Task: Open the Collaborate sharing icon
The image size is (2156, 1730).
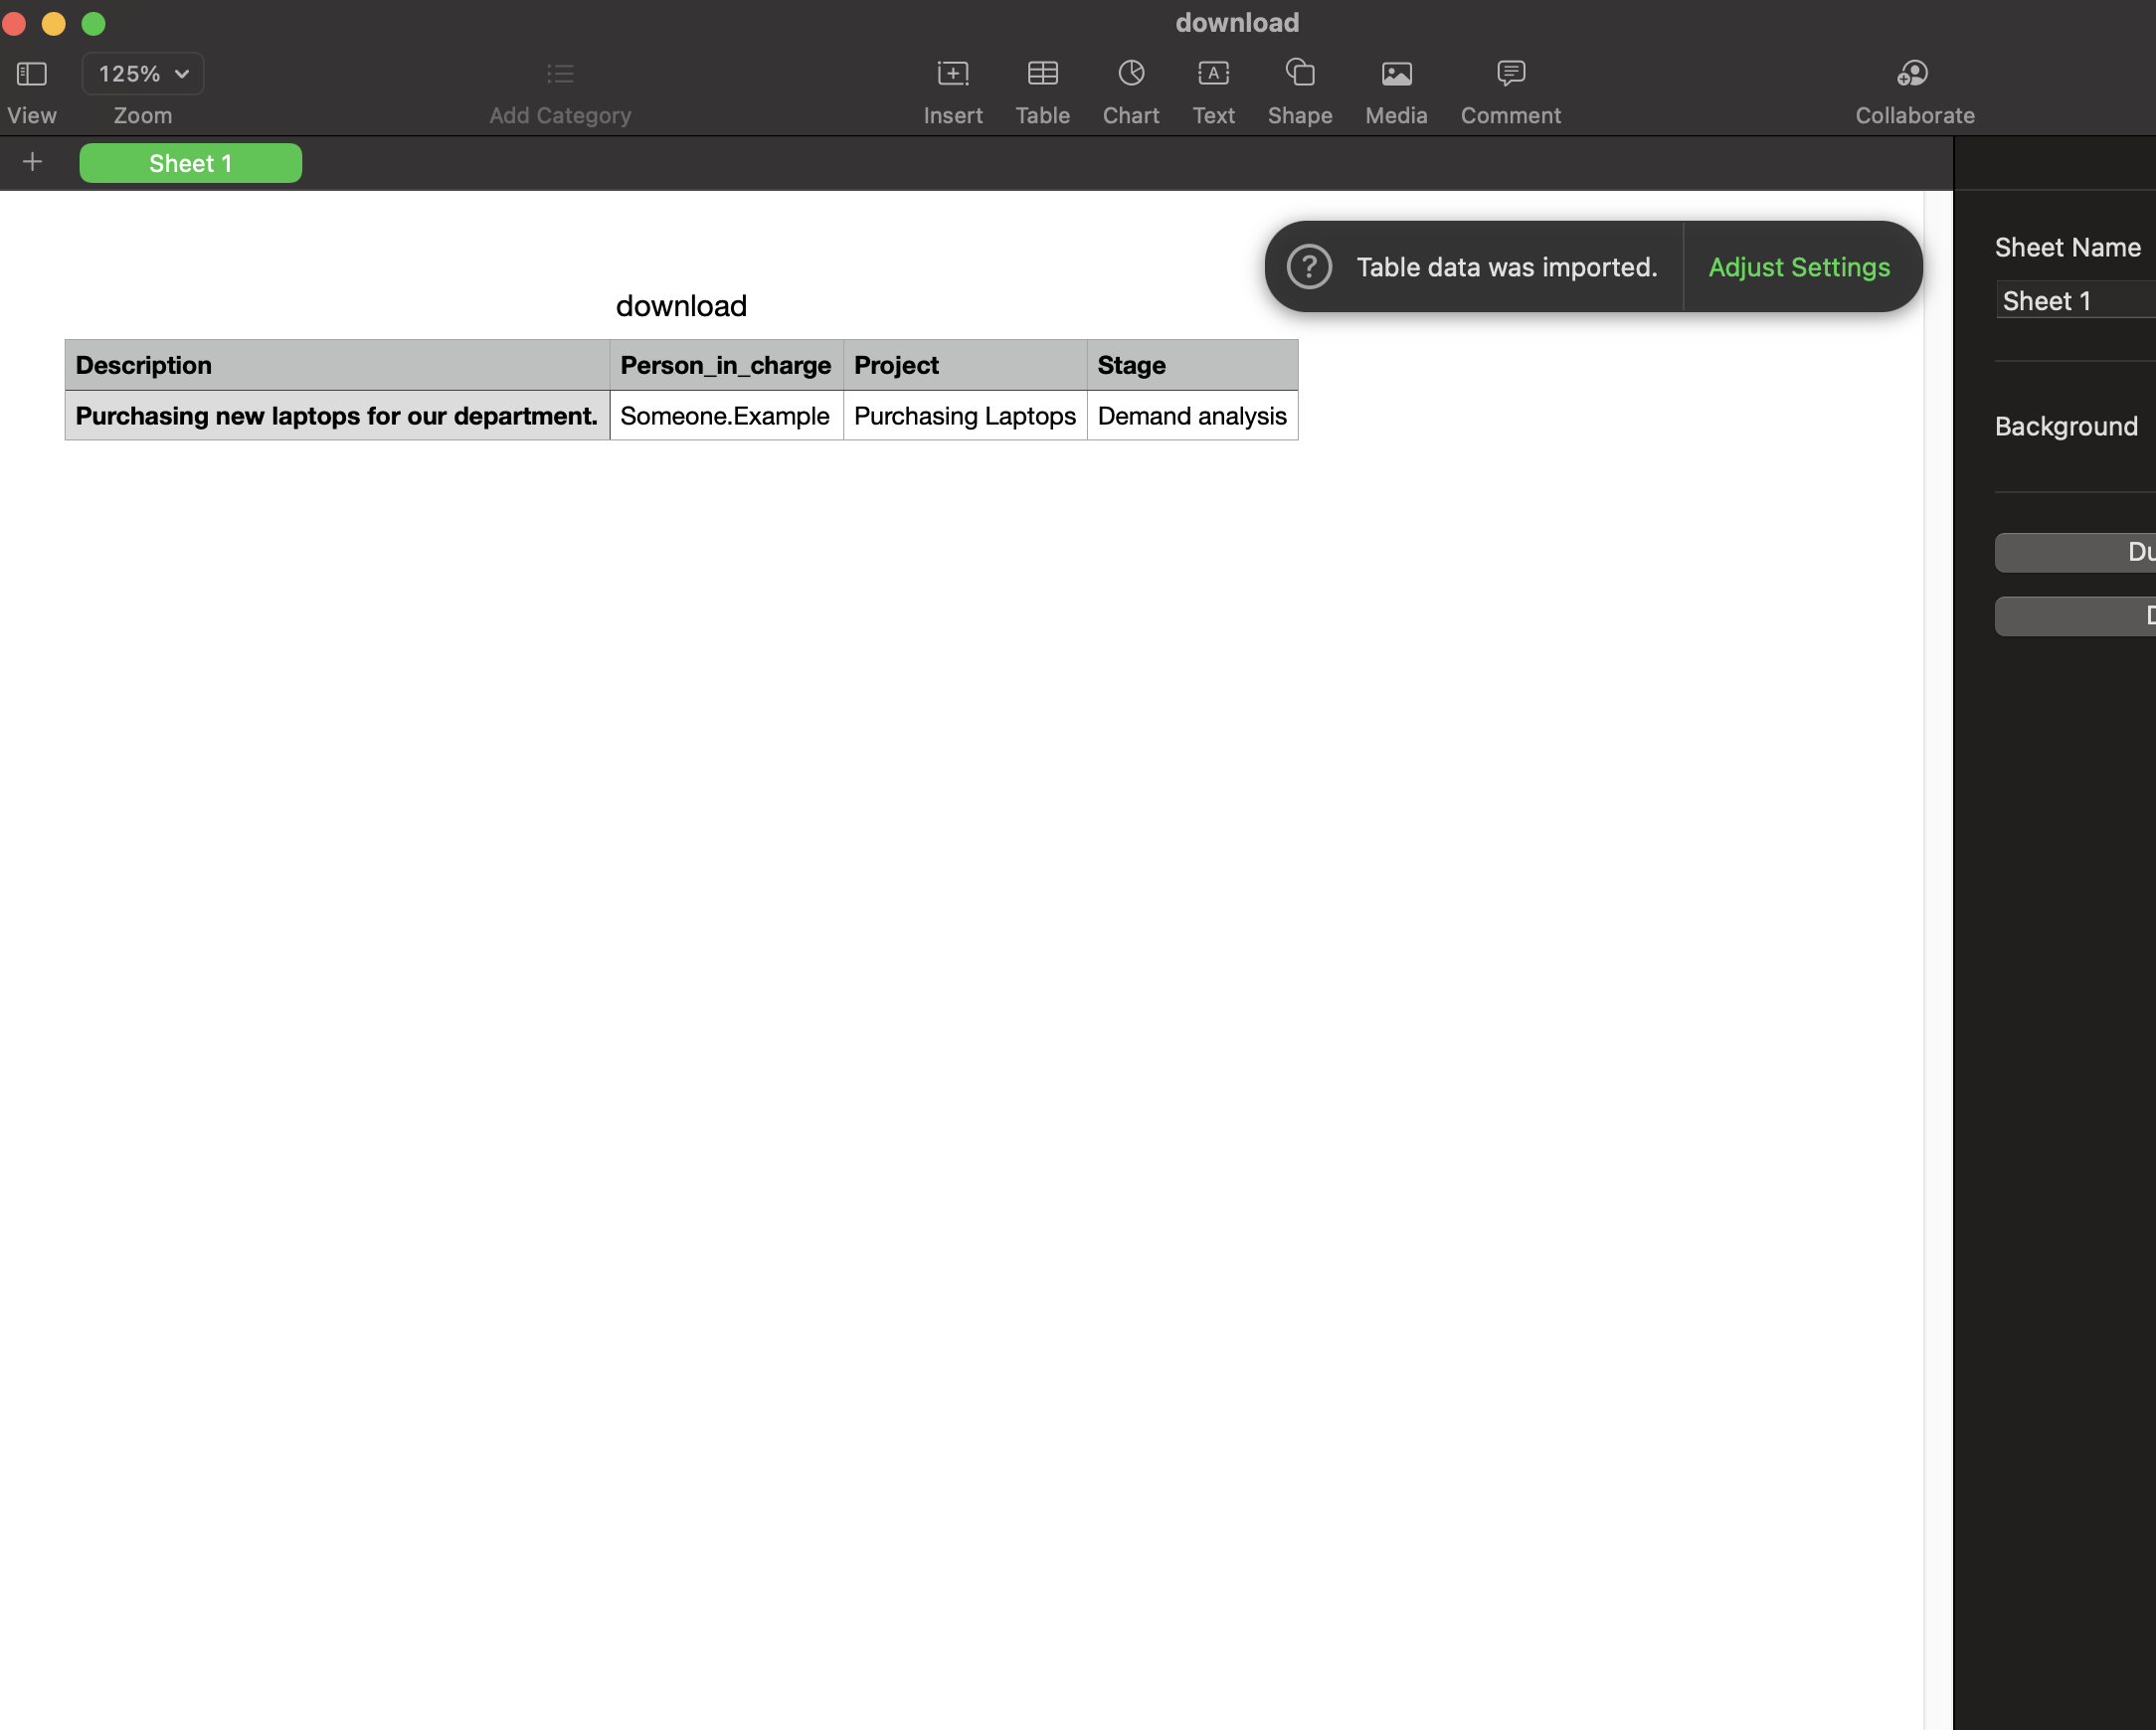Action: point(1913,74)
